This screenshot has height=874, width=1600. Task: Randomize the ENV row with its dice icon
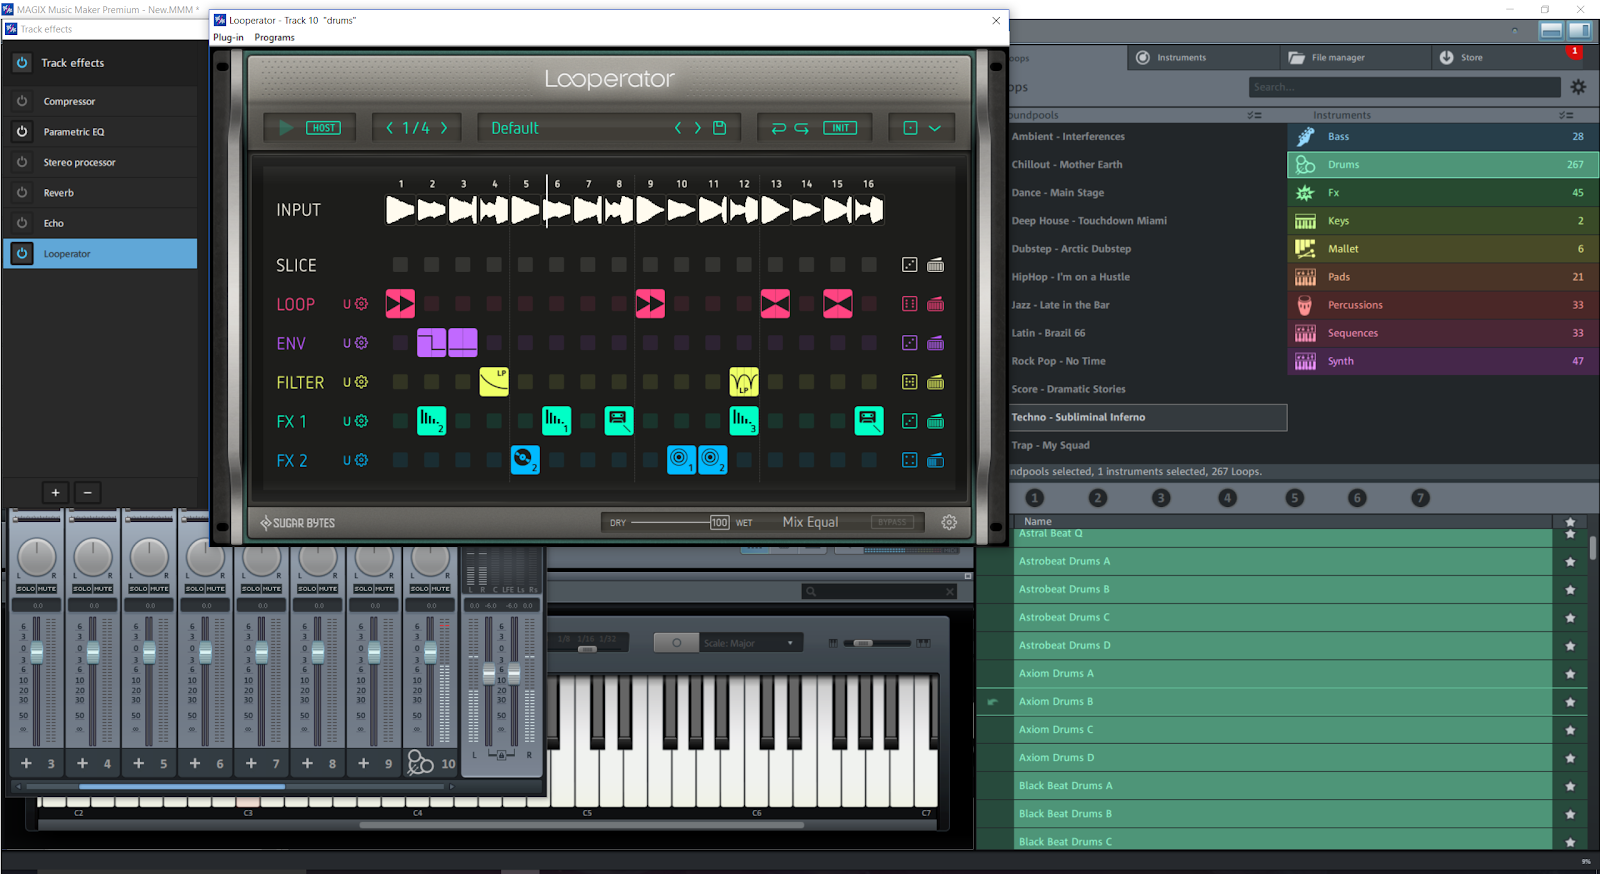[x=909, y=343]
